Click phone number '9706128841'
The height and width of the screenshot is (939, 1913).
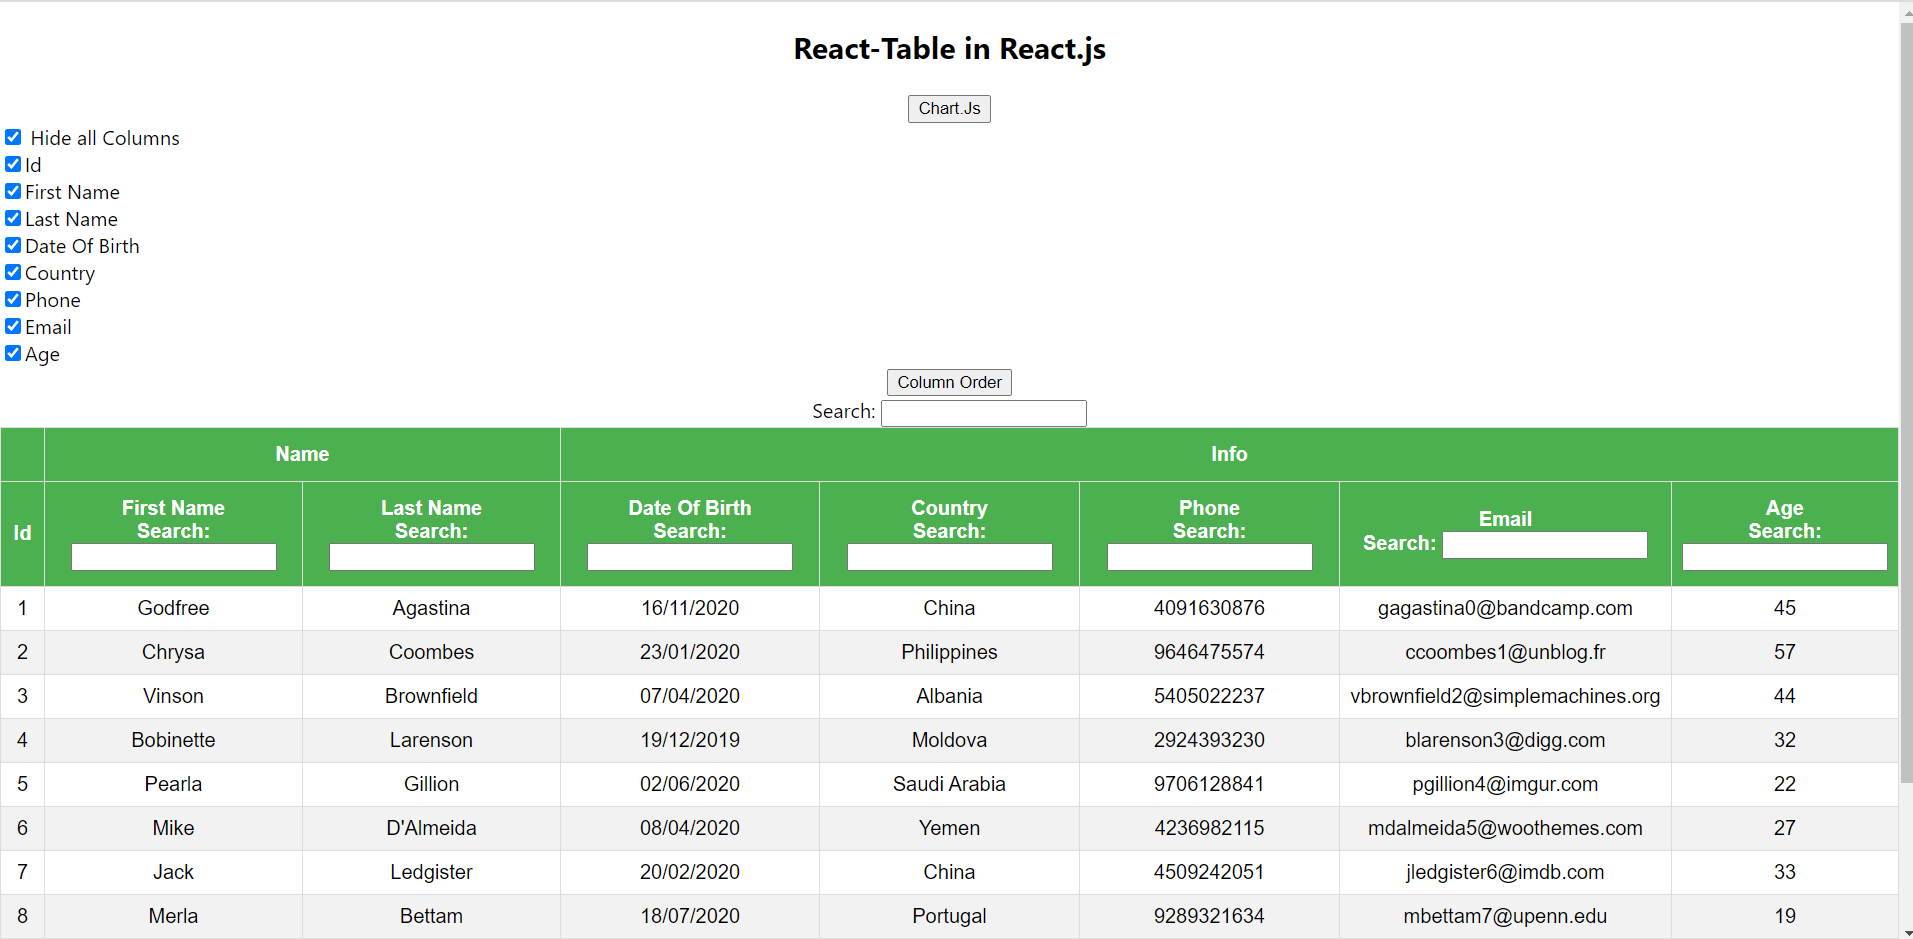(x=1209, y=784)
